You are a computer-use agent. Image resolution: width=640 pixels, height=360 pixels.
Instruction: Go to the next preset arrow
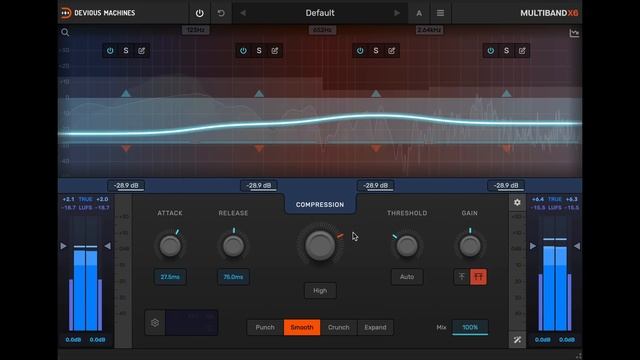(x=397, y=13)
